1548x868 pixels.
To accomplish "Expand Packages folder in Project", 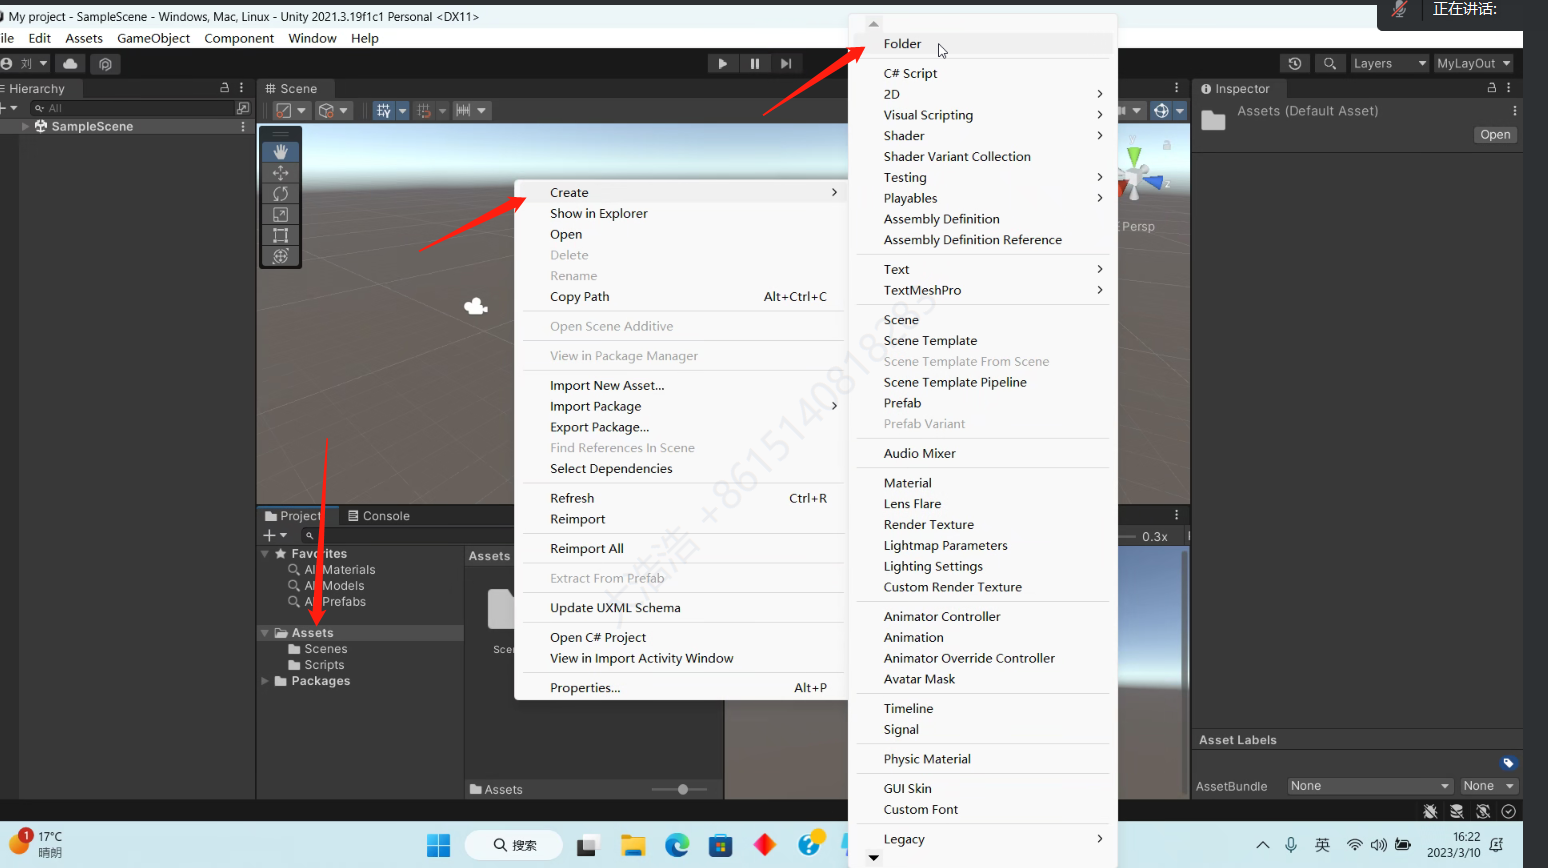I will point(265,681).
